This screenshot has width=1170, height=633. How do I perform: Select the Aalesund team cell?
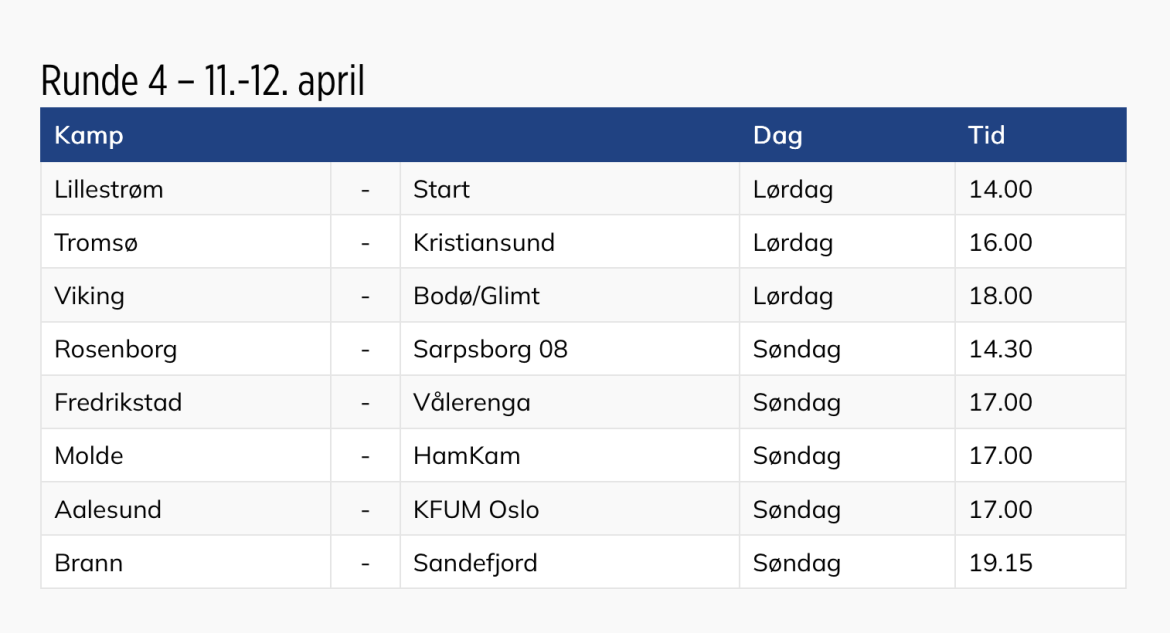pos(108,510)
